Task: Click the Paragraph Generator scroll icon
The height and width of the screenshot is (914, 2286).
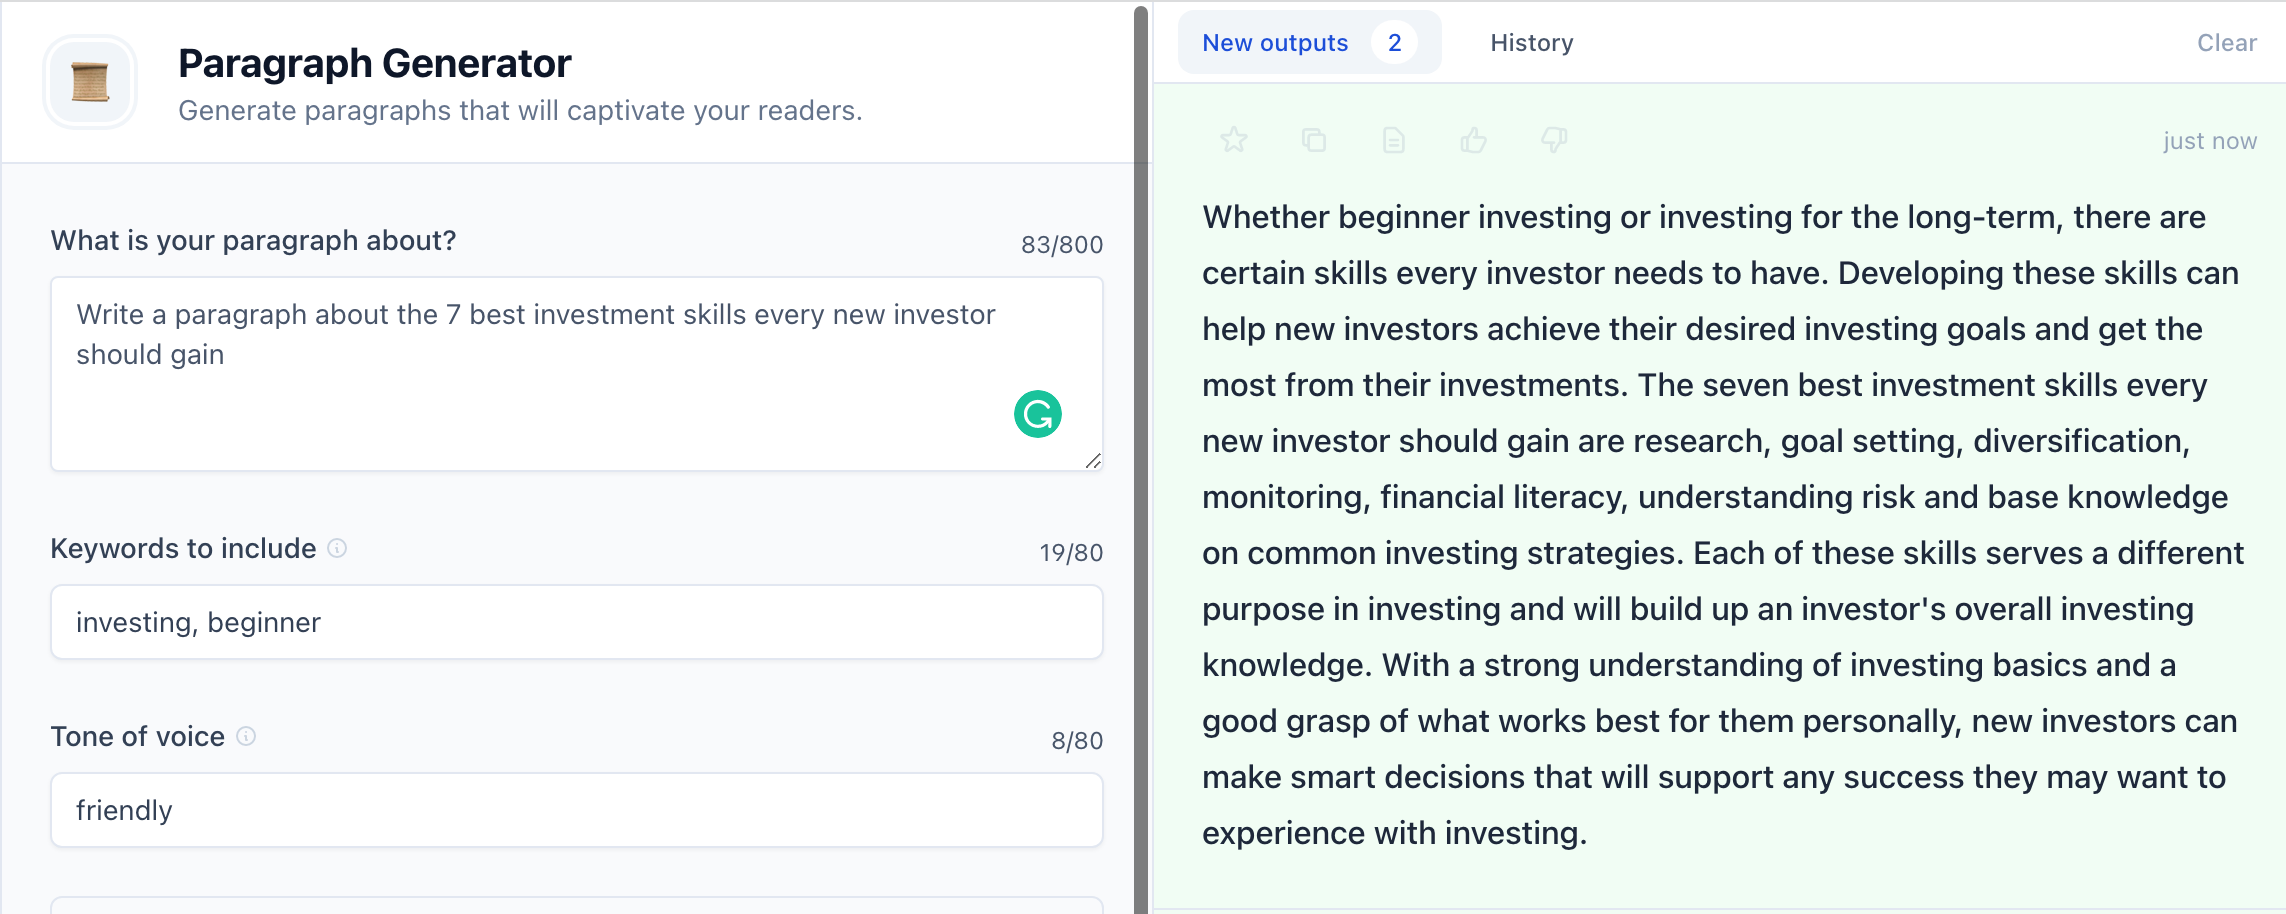Action: (x=90, y=82)
